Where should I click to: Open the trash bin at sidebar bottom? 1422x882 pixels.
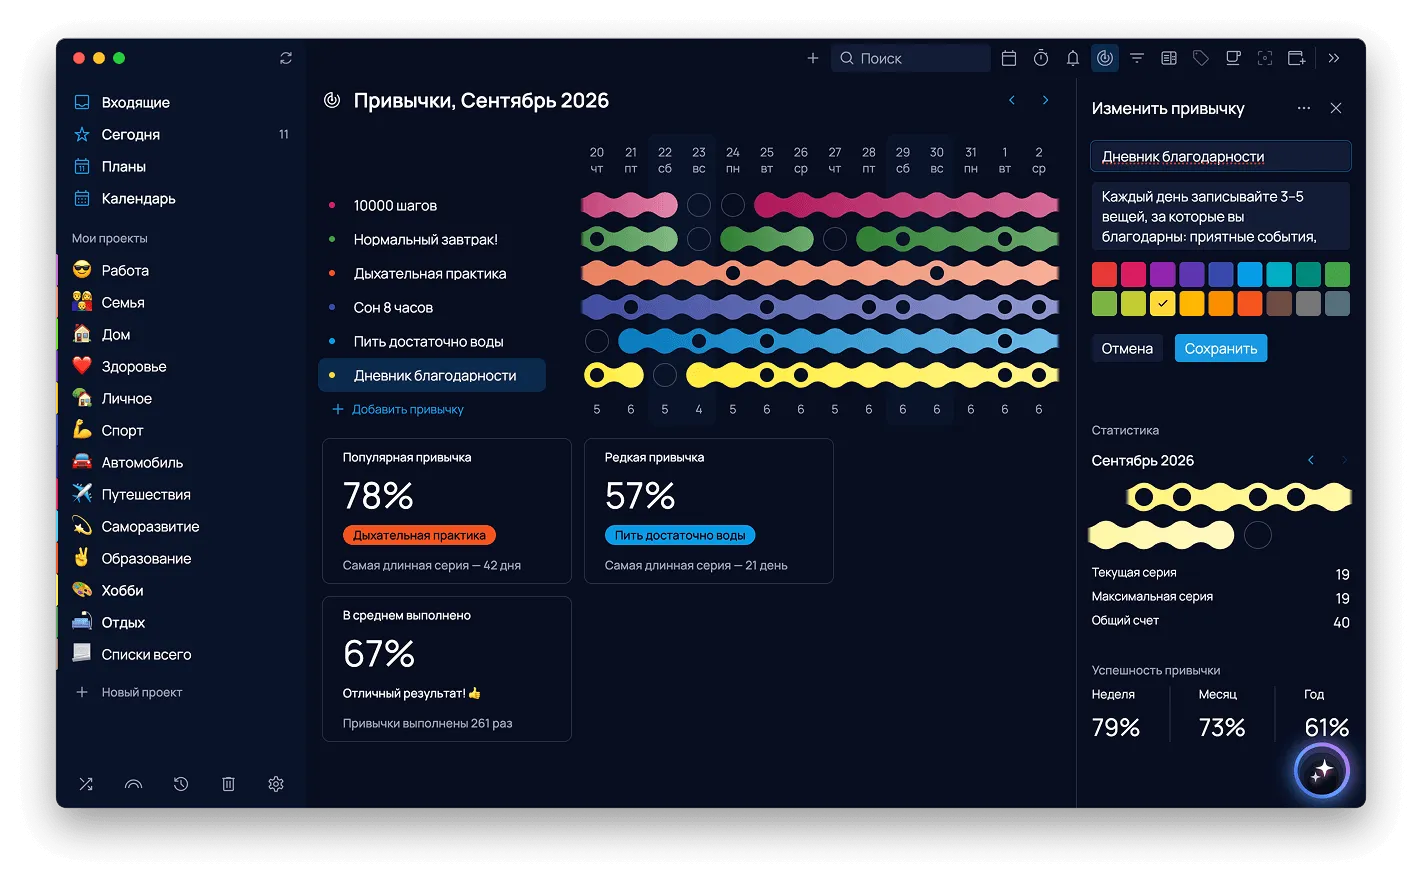pos(228,784)
